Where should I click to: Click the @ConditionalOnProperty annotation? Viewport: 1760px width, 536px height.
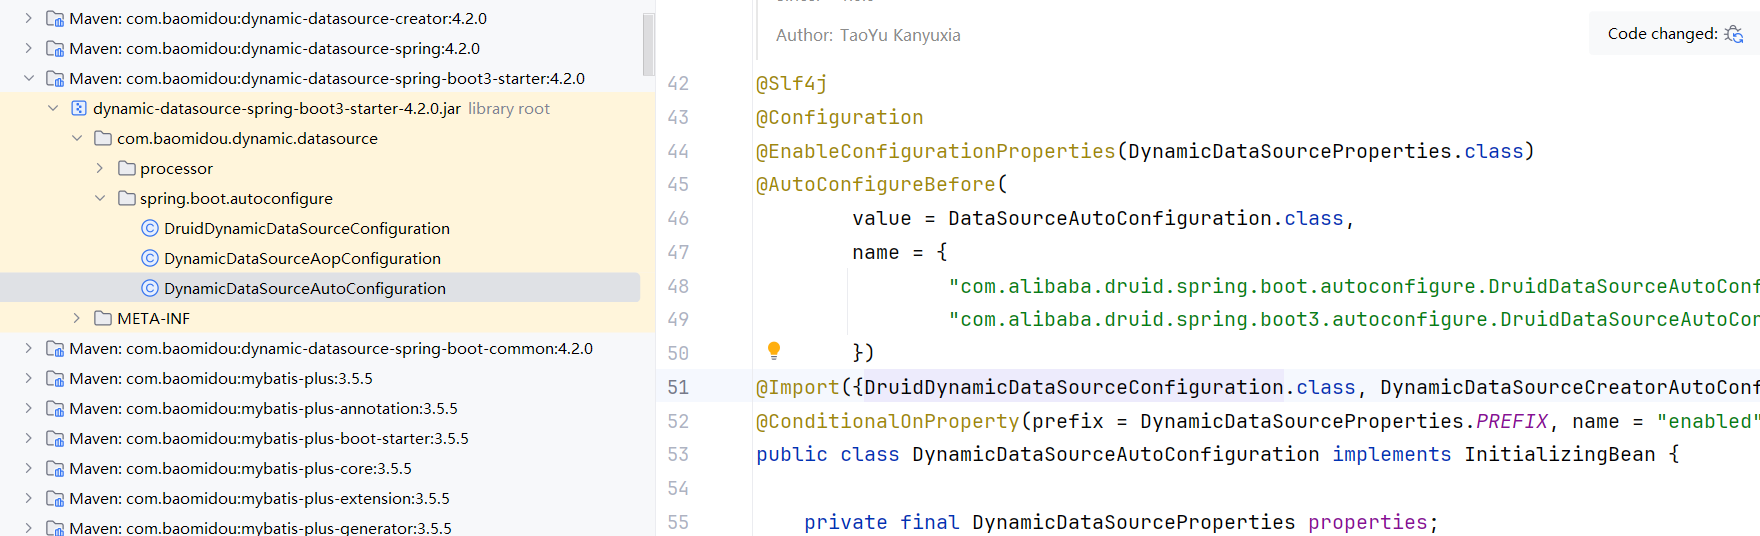coord(888,421)
